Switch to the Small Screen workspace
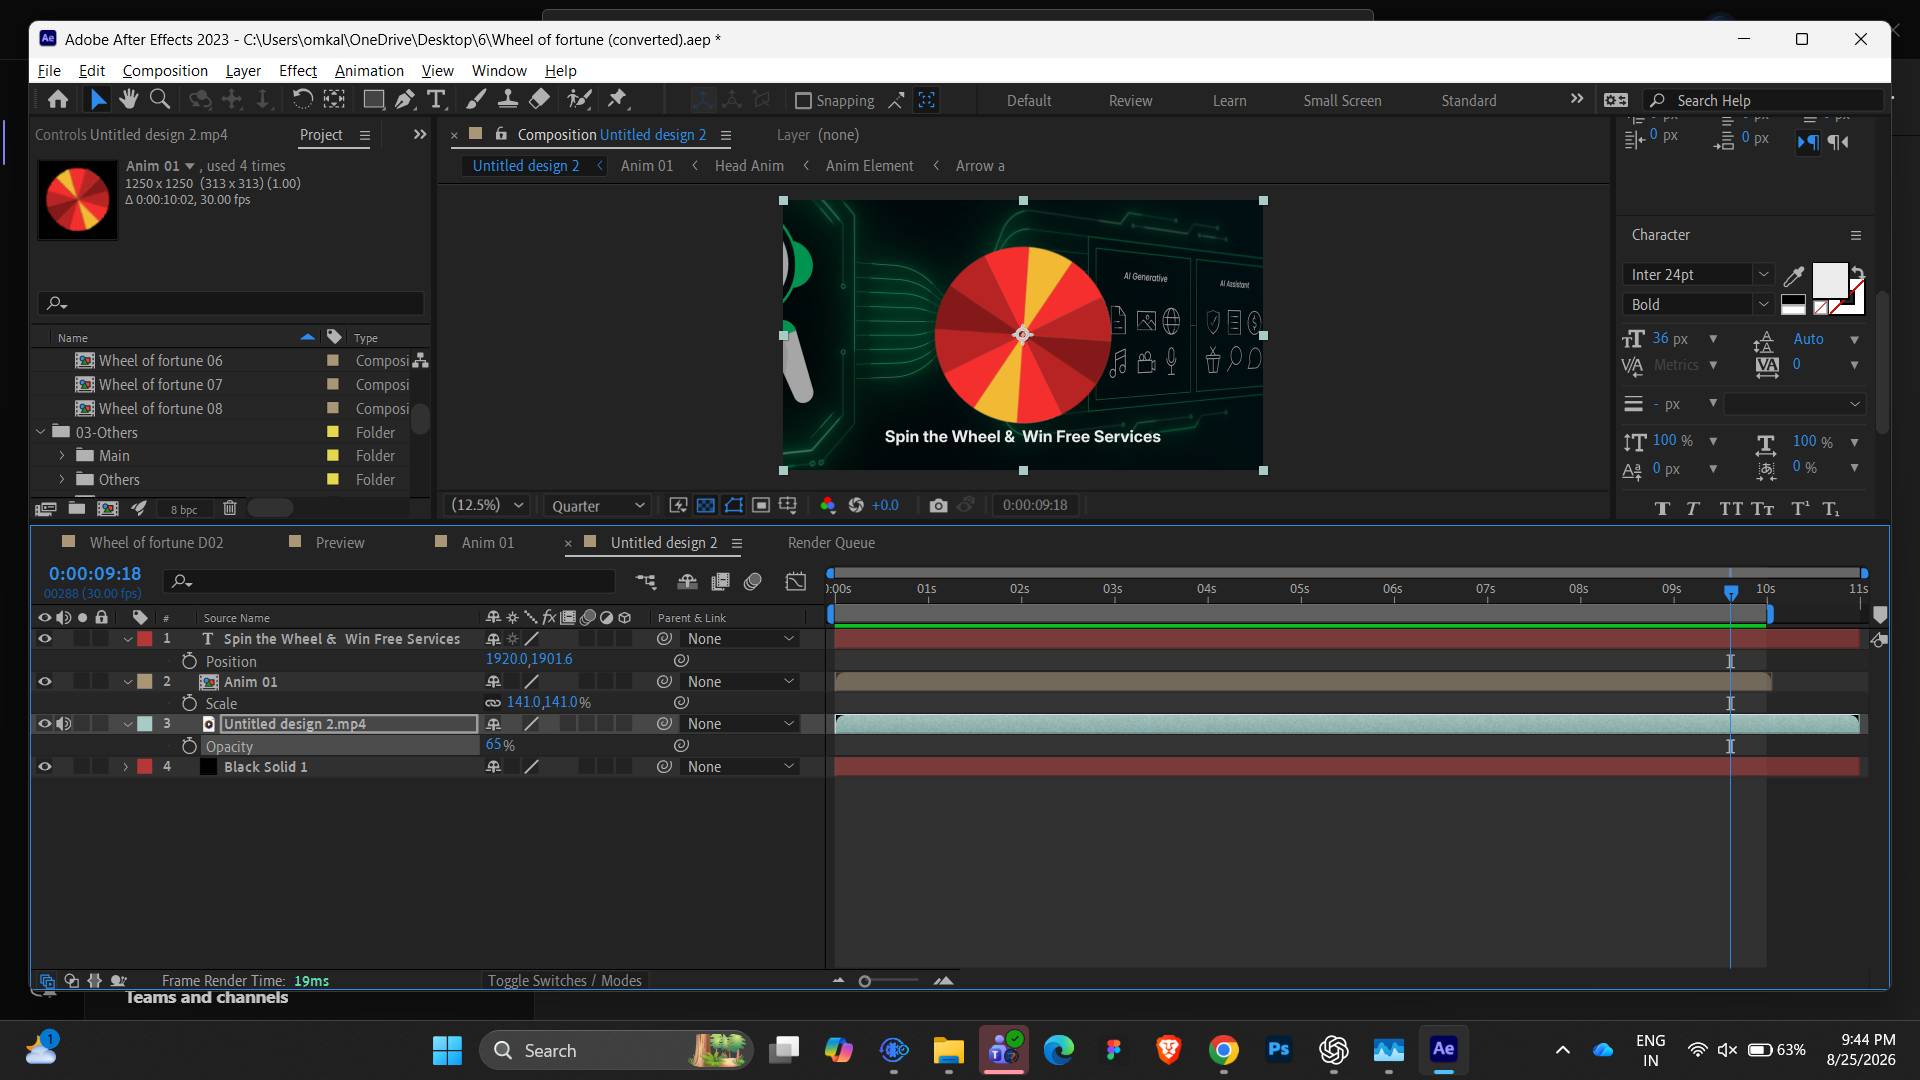The width and height of the screenshot is (1920, 1080). click(1342, 101)
